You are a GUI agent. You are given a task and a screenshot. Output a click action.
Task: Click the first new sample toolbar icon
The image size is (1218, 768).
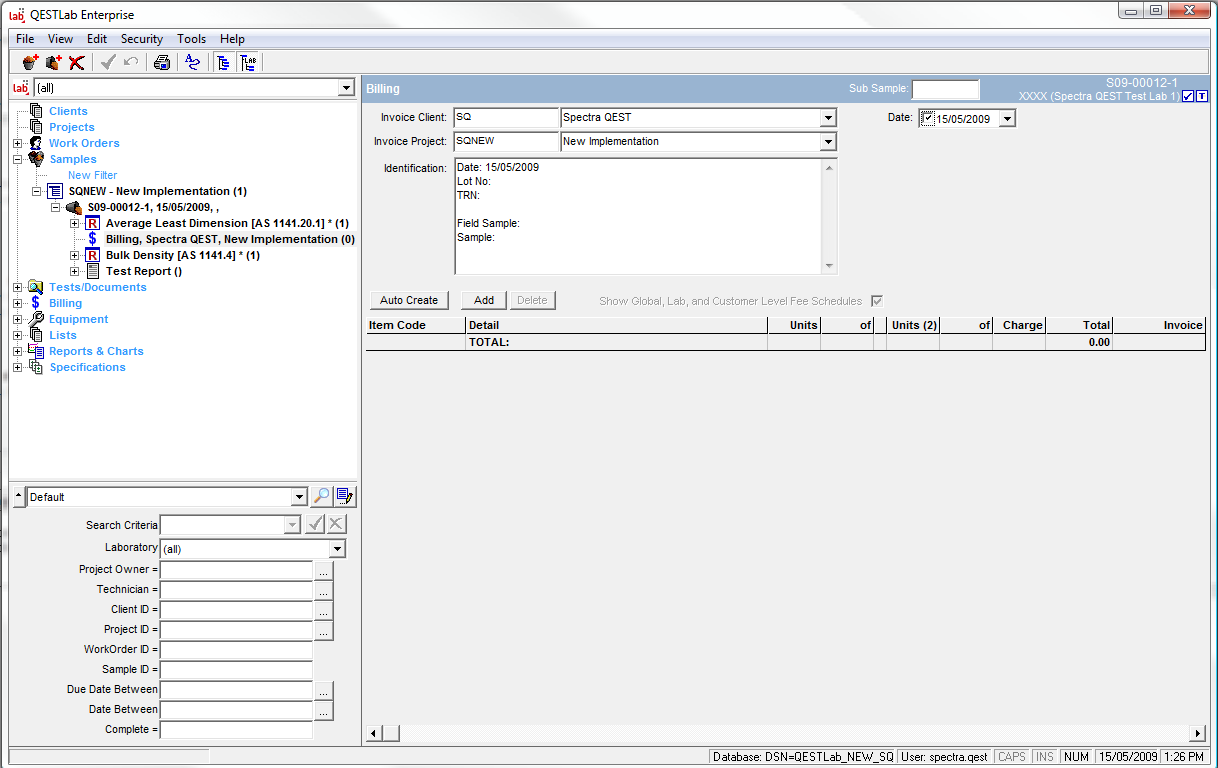[30, 63]
